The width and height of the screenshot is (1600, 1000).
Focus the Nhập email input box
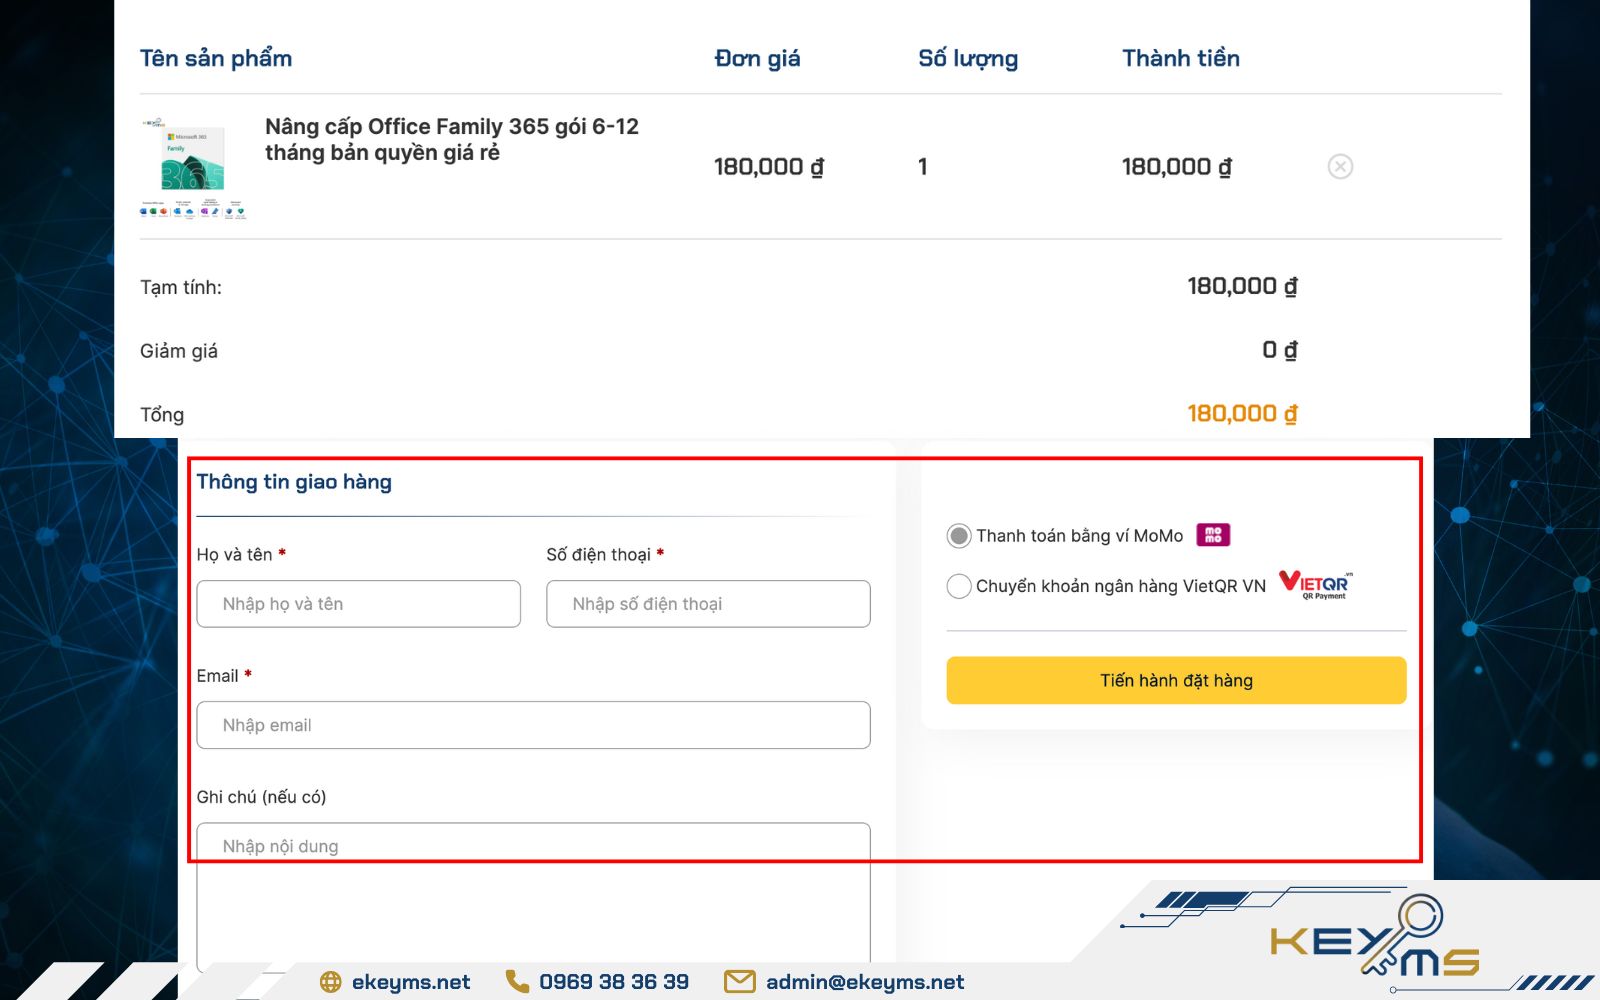click(533, 725)
